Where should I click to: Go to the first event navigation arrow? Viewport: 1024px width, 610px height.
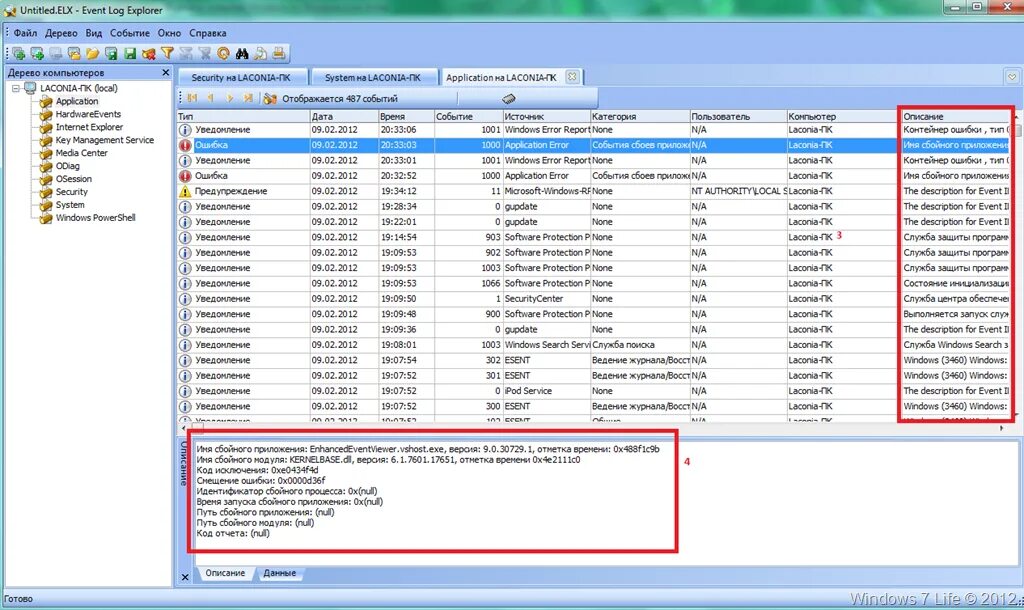(x=192, y=98)
